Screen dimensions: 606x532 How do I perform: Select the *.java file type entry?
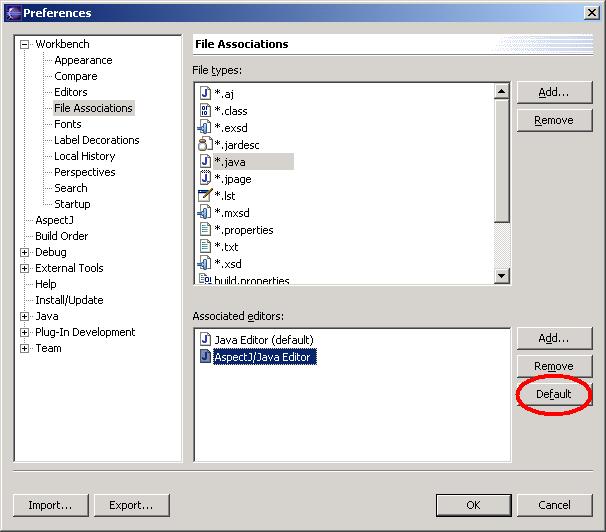pos(254,161)
